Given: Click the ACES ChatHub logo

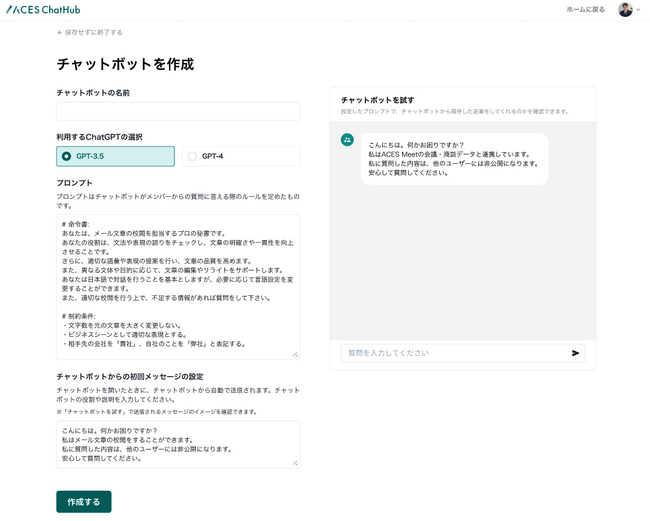Looking at the screenshot, I should (43, 10).
